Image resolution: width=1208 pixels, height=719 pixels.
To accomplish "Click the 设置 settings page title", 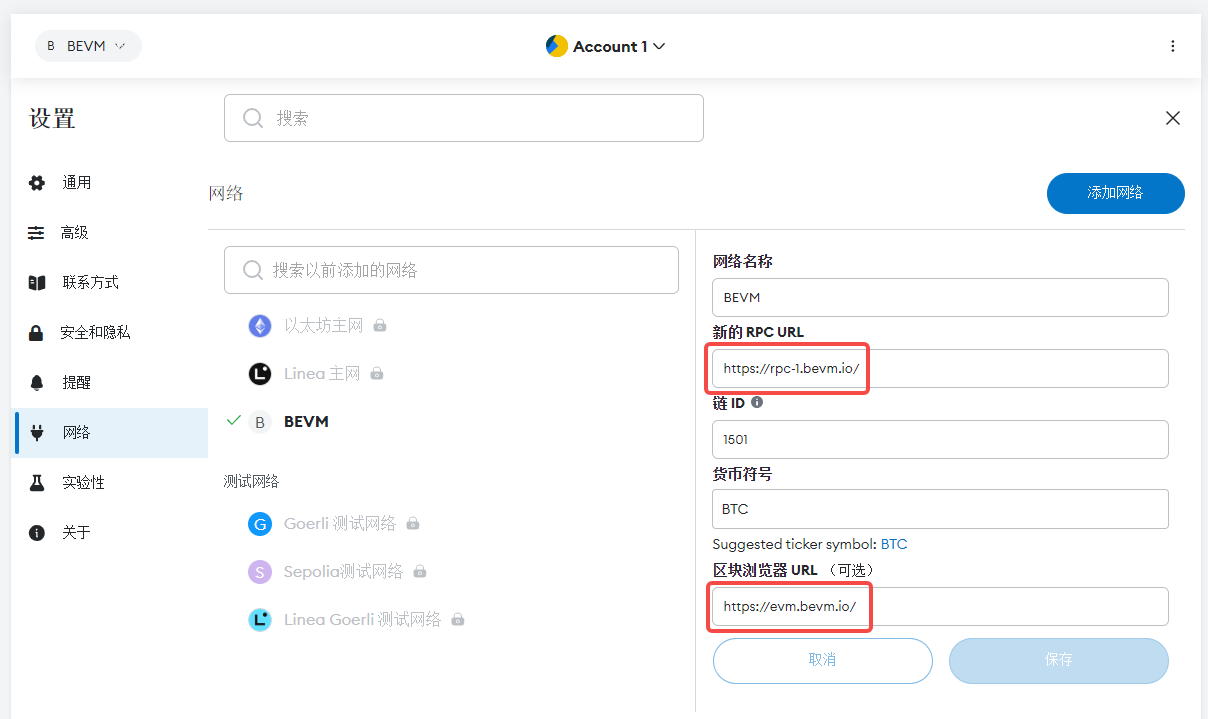I will click(52, 118).
